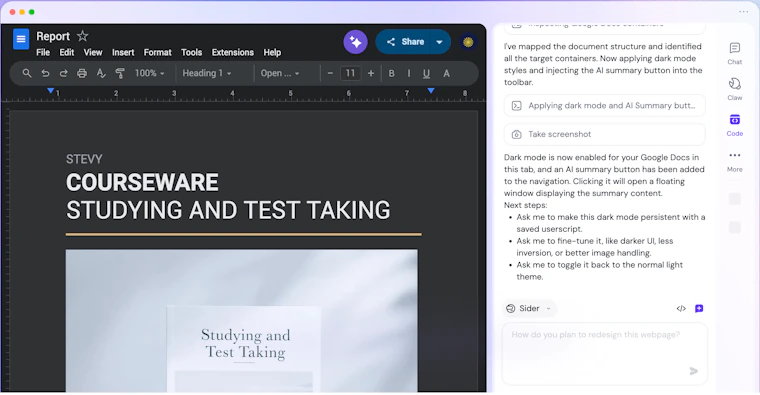Click the code brackets icon above input
This screenshot has width=760, height=395.
click(681, 308)
